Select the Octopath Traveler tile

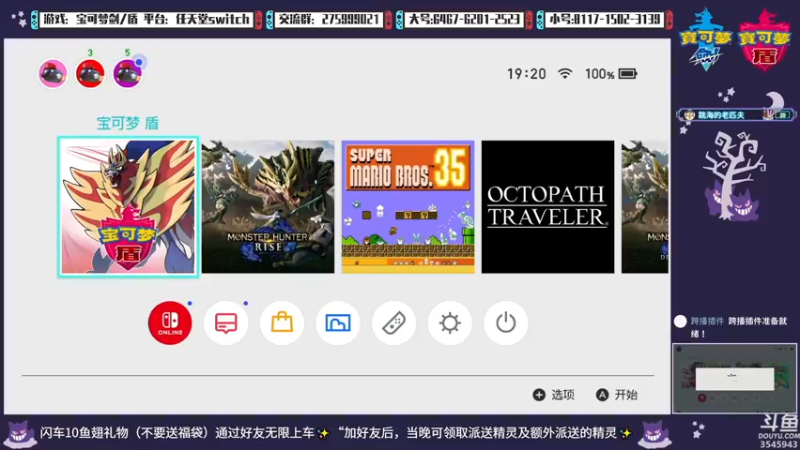tap(548, 207)
